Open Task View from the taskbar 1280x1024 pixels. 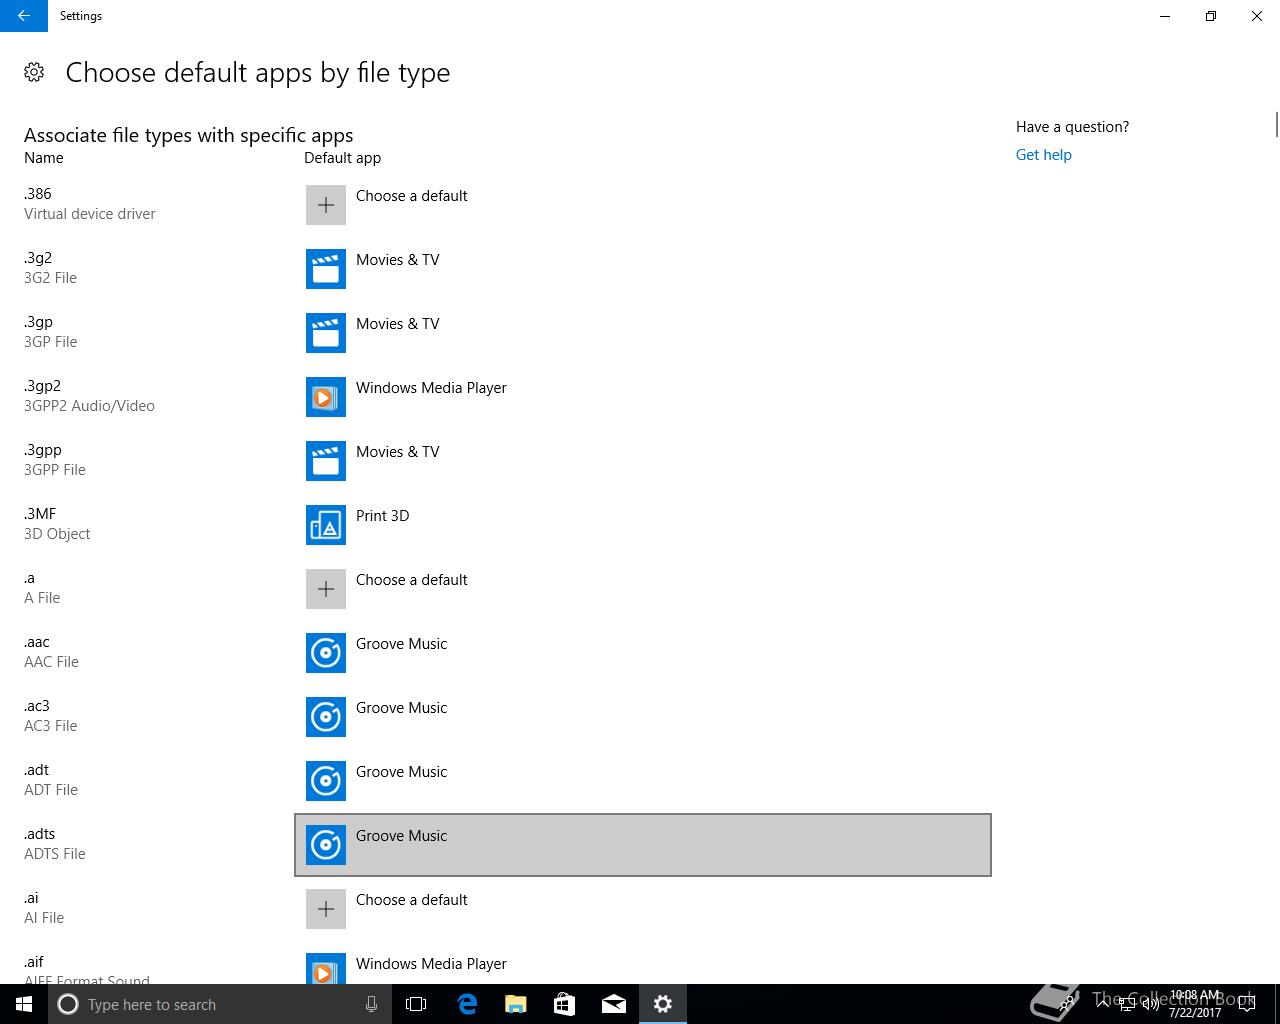click(416, 1004)
